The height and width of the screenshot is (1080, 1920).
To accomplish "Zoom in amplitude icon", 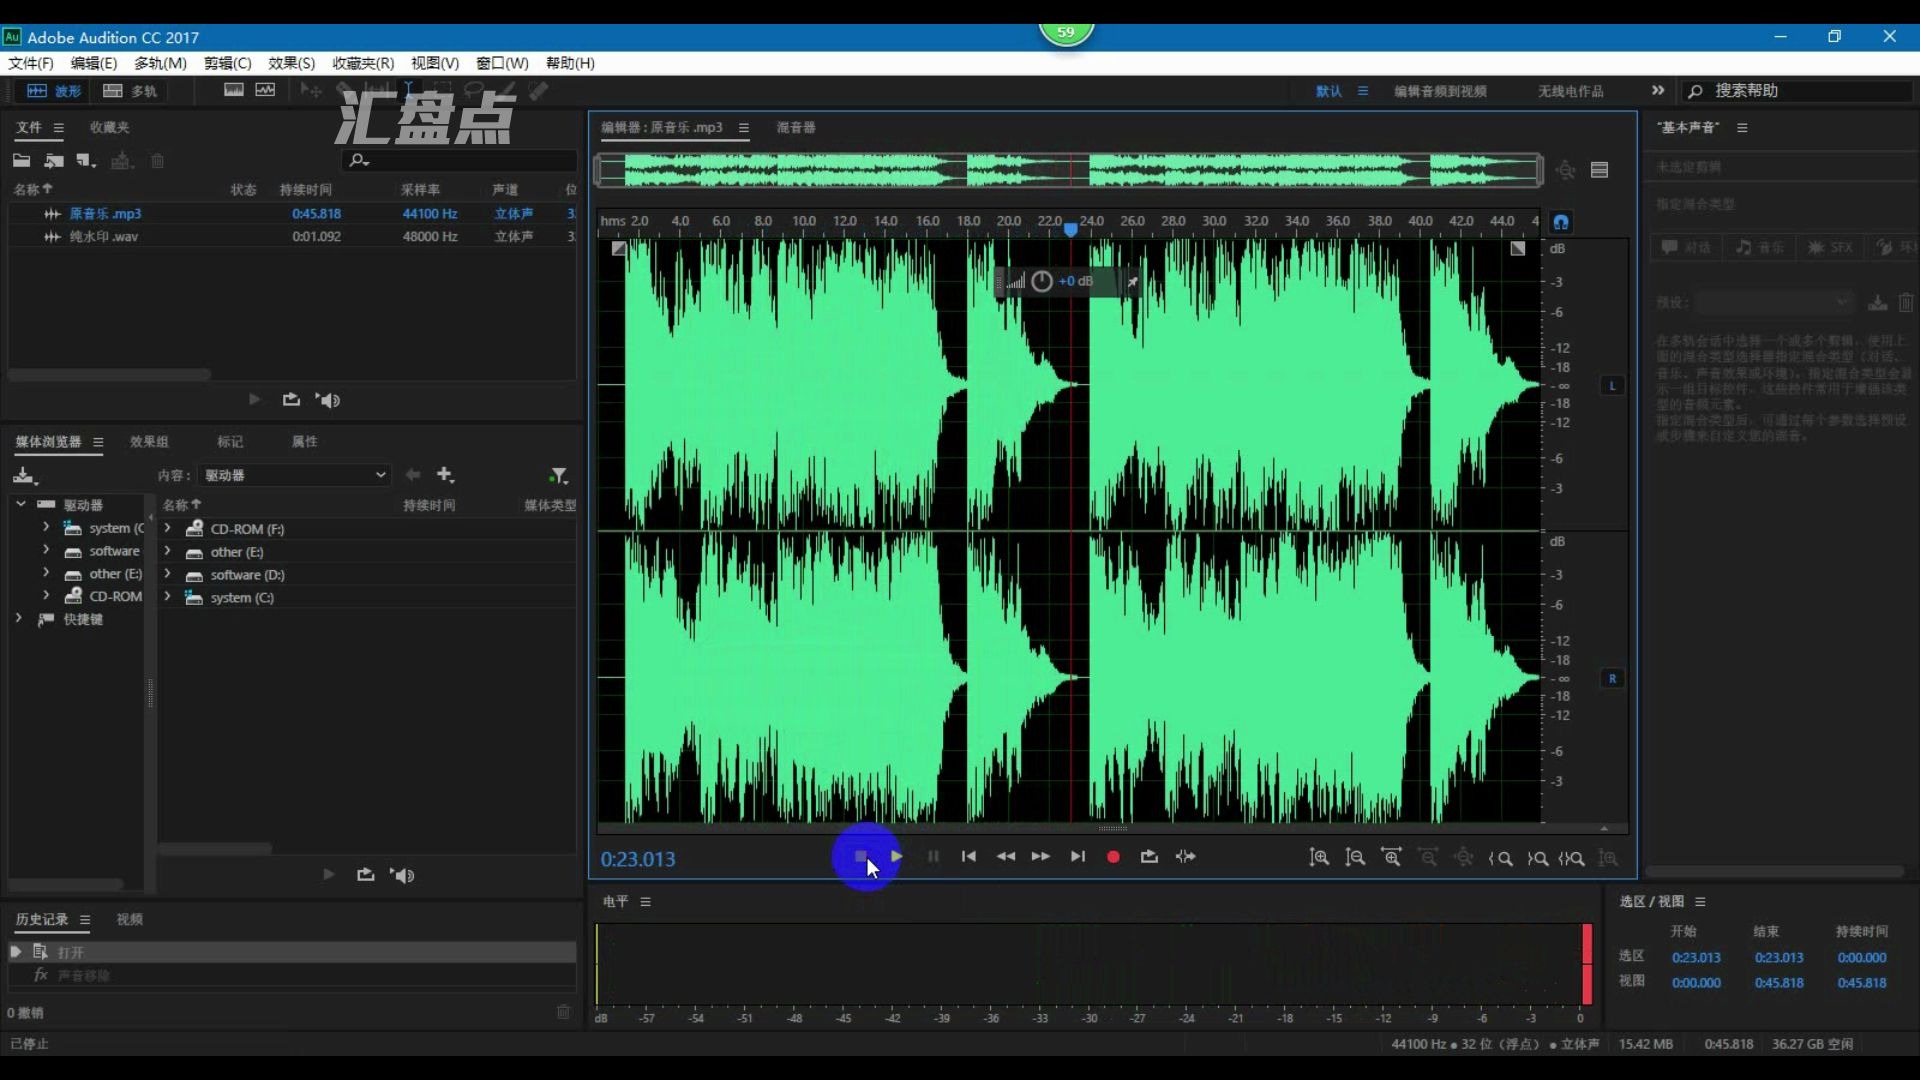I will pos(1319,858).
